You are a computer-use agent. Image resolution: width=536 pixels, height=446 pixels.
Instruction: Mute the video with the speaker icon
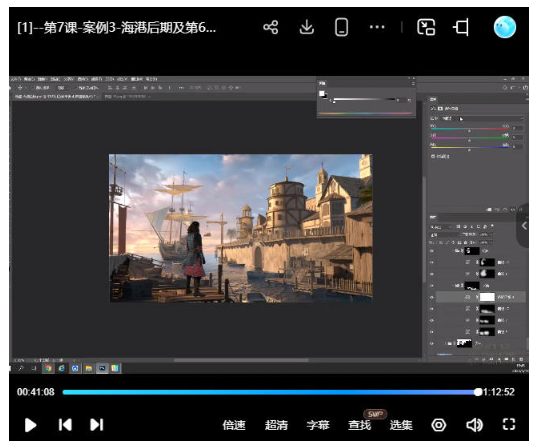pos(474,425)
